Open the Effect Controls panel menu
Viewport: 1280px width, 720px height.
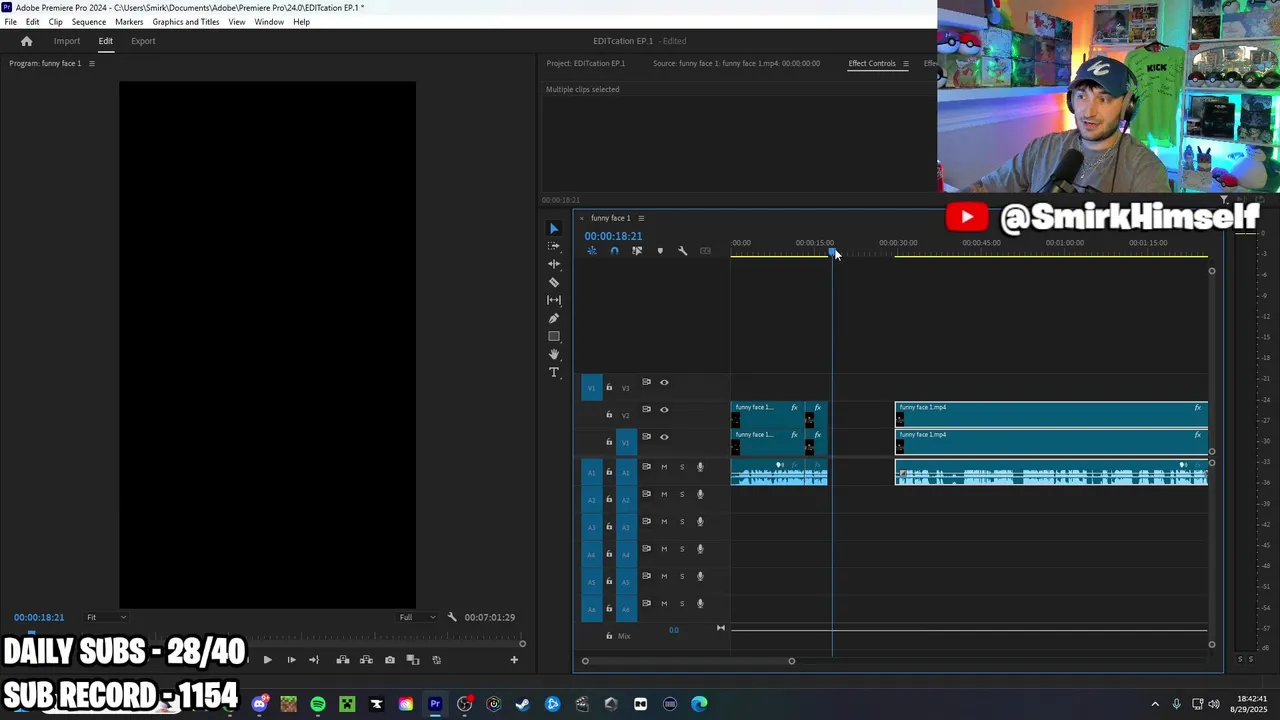tap(906, 64)
